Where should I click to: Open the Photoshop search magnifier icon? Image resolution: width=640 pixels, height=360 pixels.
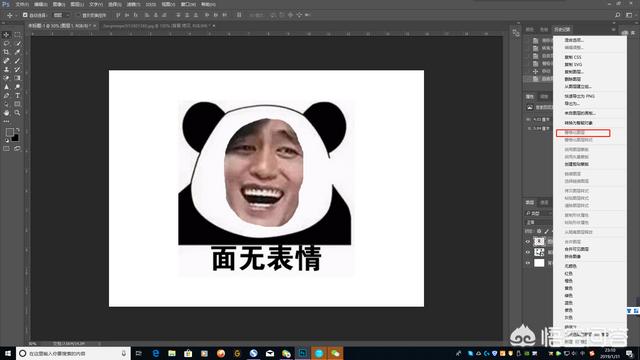(618, 15)
